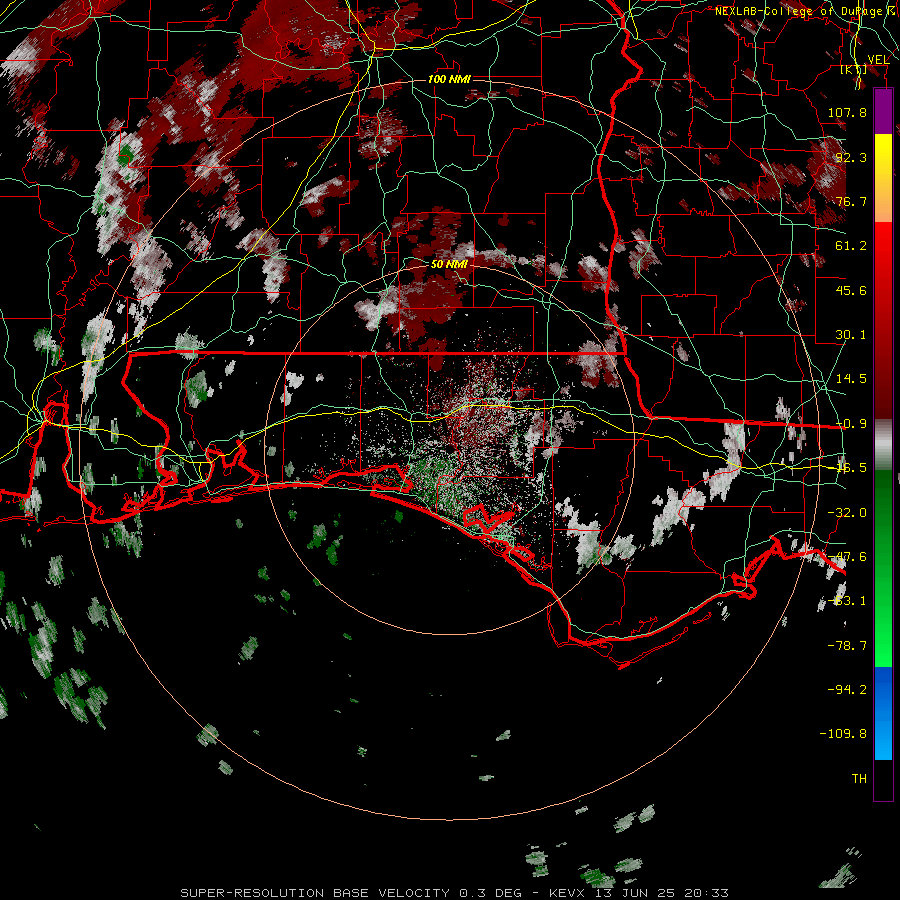Click the -109.8 velocity scale value
Screen dimensions: 900x900
coord(843,734)
